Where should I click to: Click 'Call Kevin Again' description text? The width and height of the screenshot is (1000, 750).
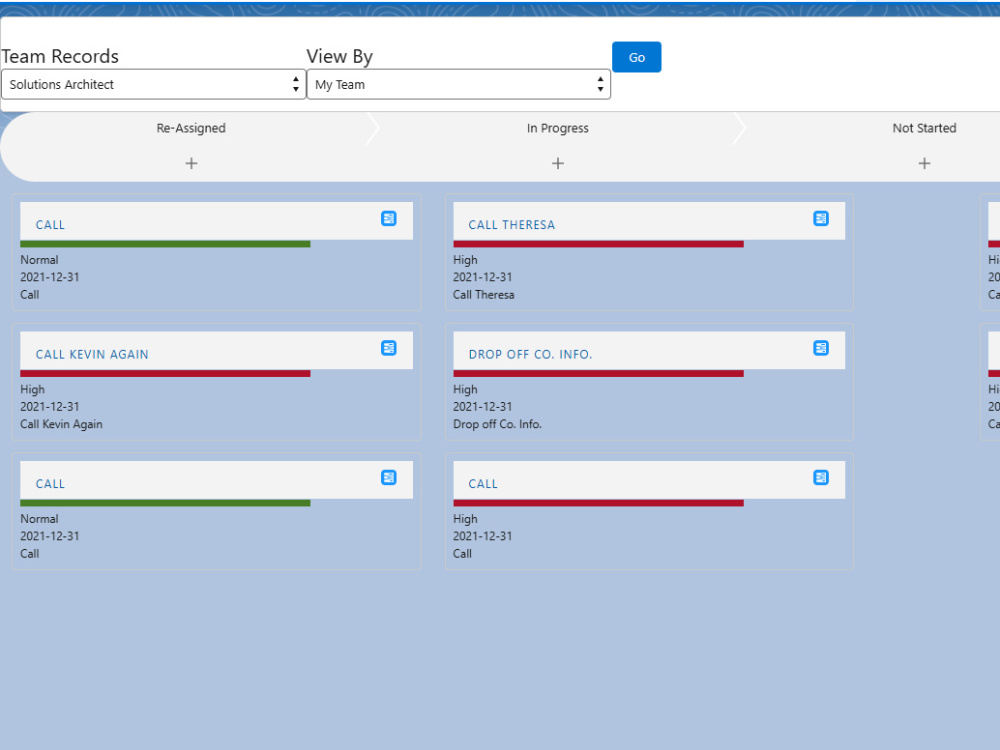coord(61,424)
